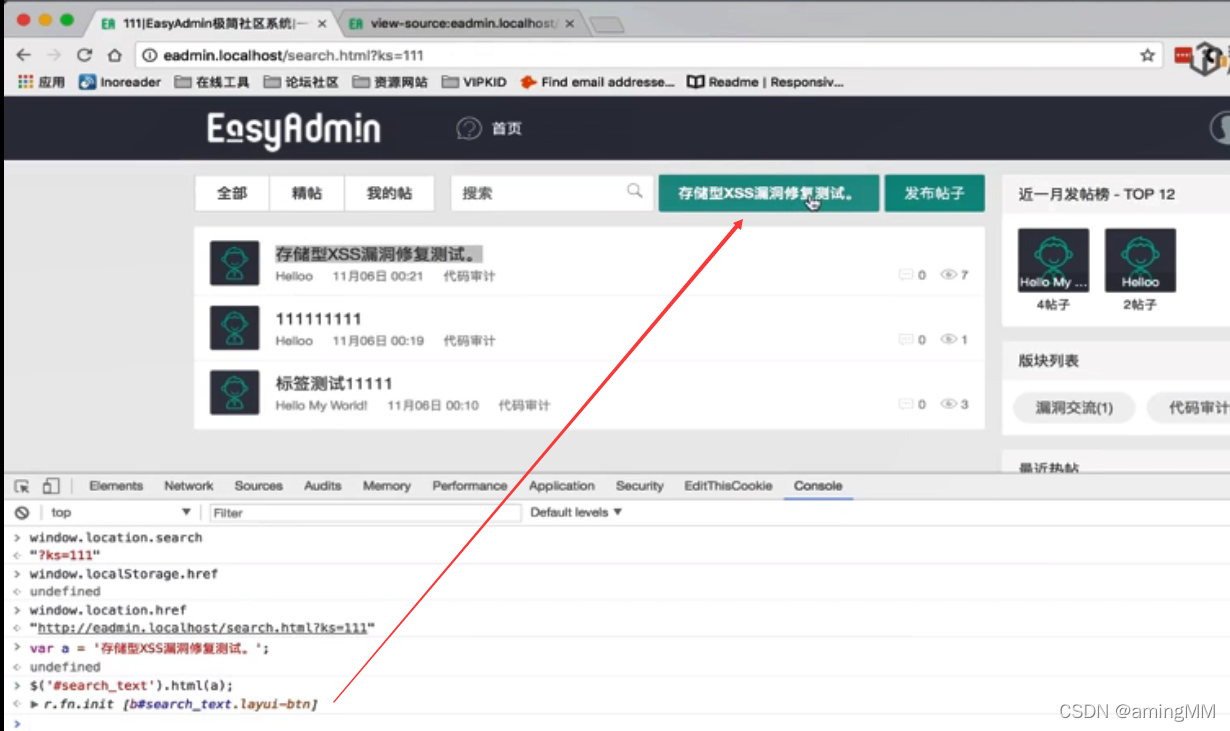Click the browser forward arrow

(54, 56)
